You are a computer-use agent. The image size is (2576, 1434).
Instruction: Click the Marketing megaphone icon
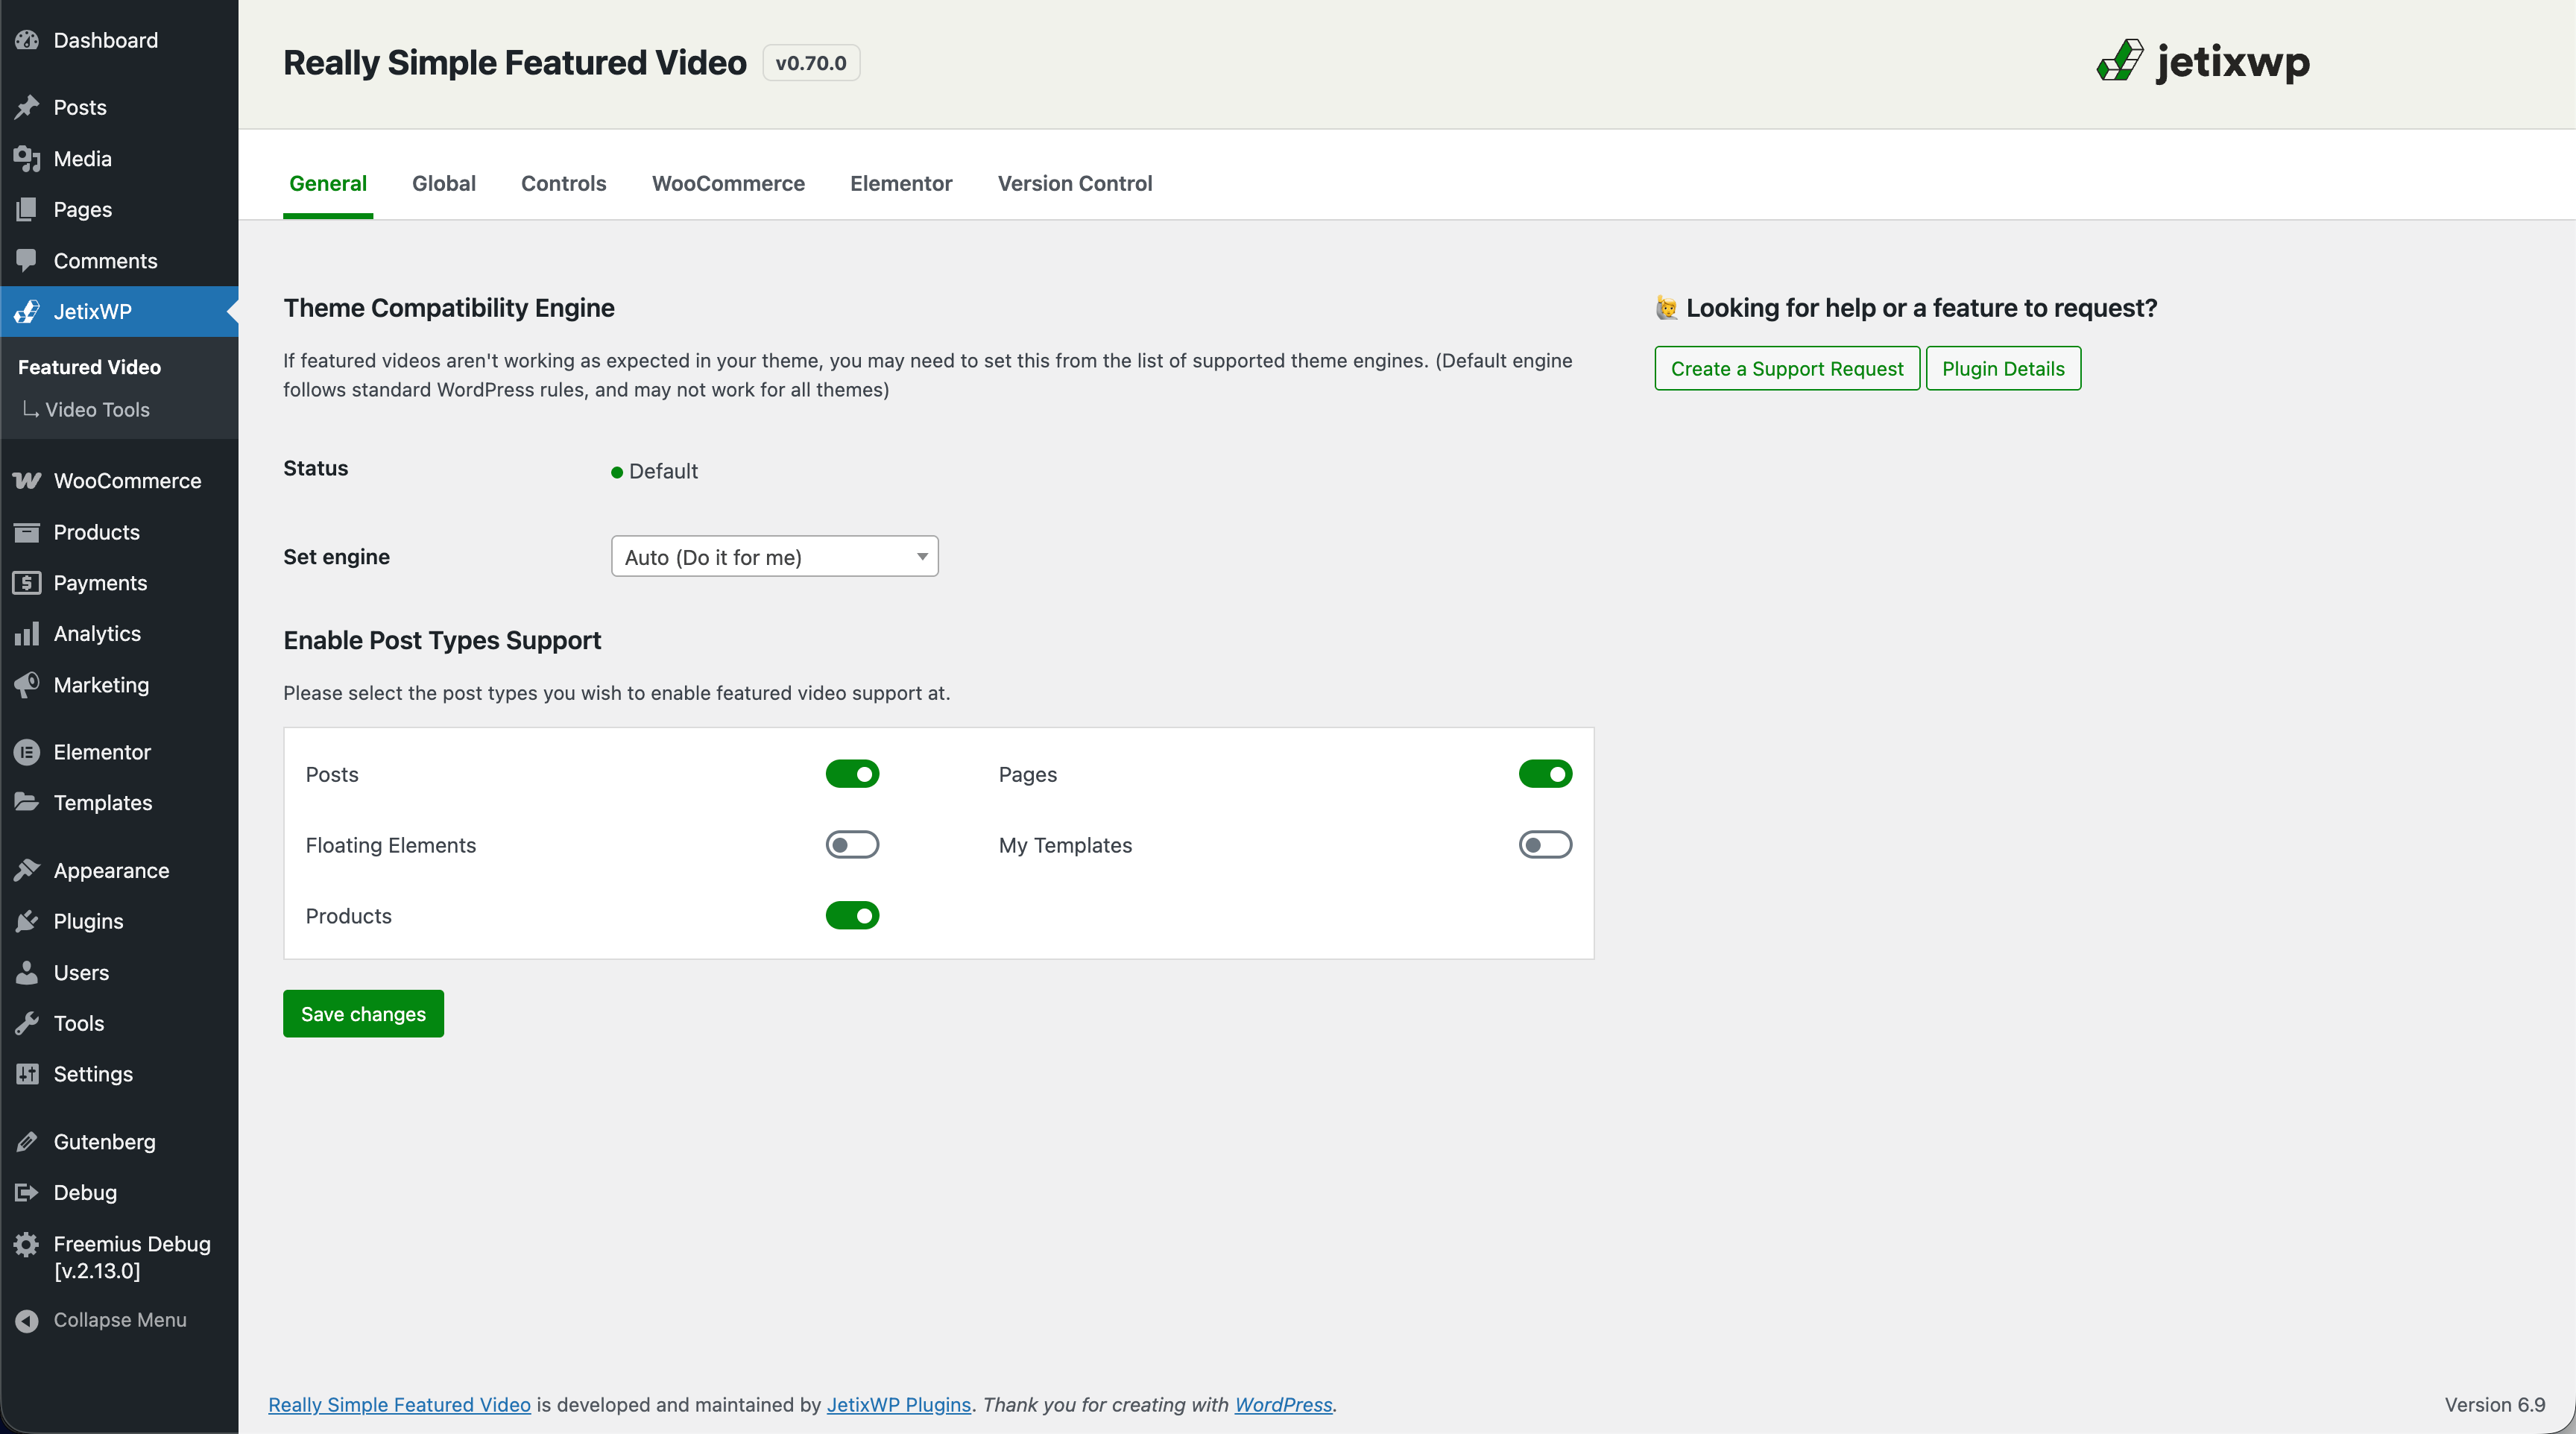point(27,684)
